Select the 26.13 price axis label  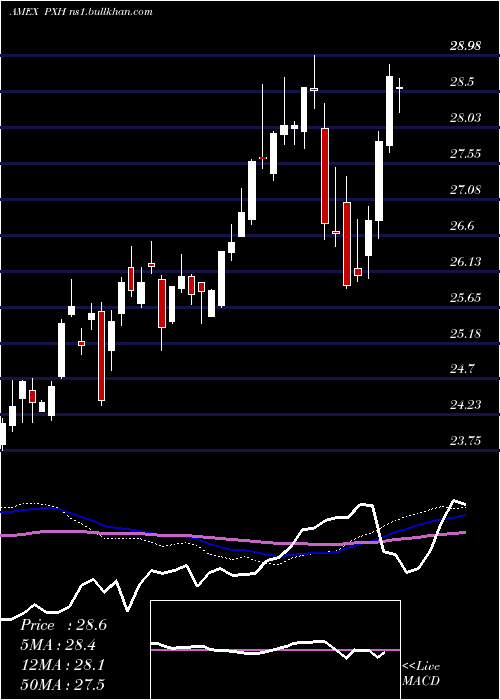point(466,261)
